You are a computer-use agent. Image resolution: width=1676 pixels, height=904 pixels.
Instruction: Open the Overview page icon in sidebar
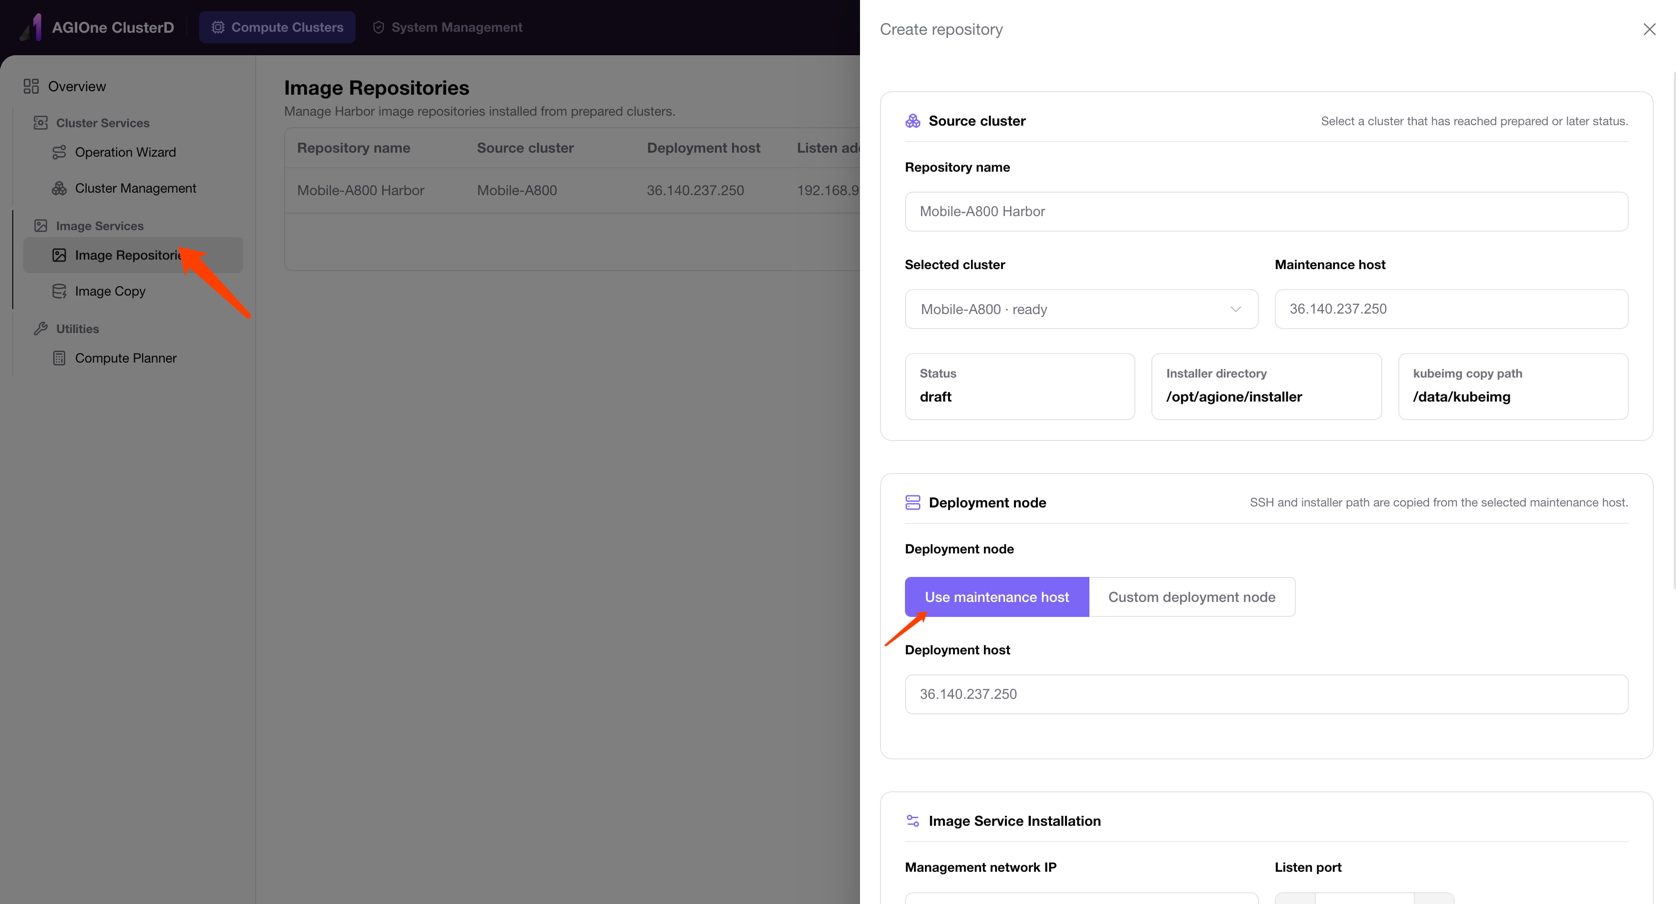31,86
